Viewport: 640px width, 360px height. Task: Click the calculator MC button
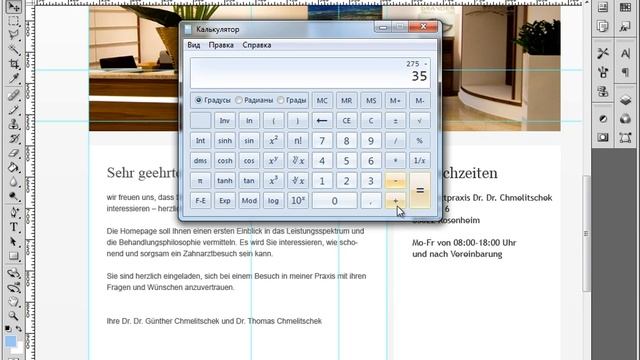coord(322,100)
